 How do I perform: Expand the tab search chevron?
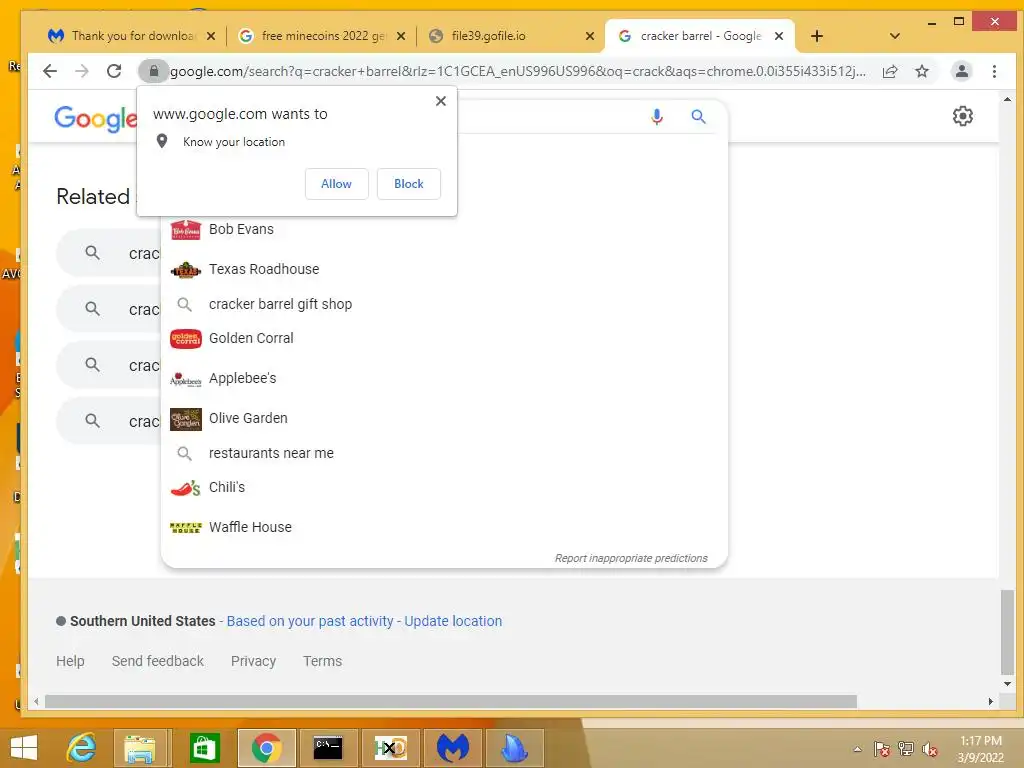[895, 36]
